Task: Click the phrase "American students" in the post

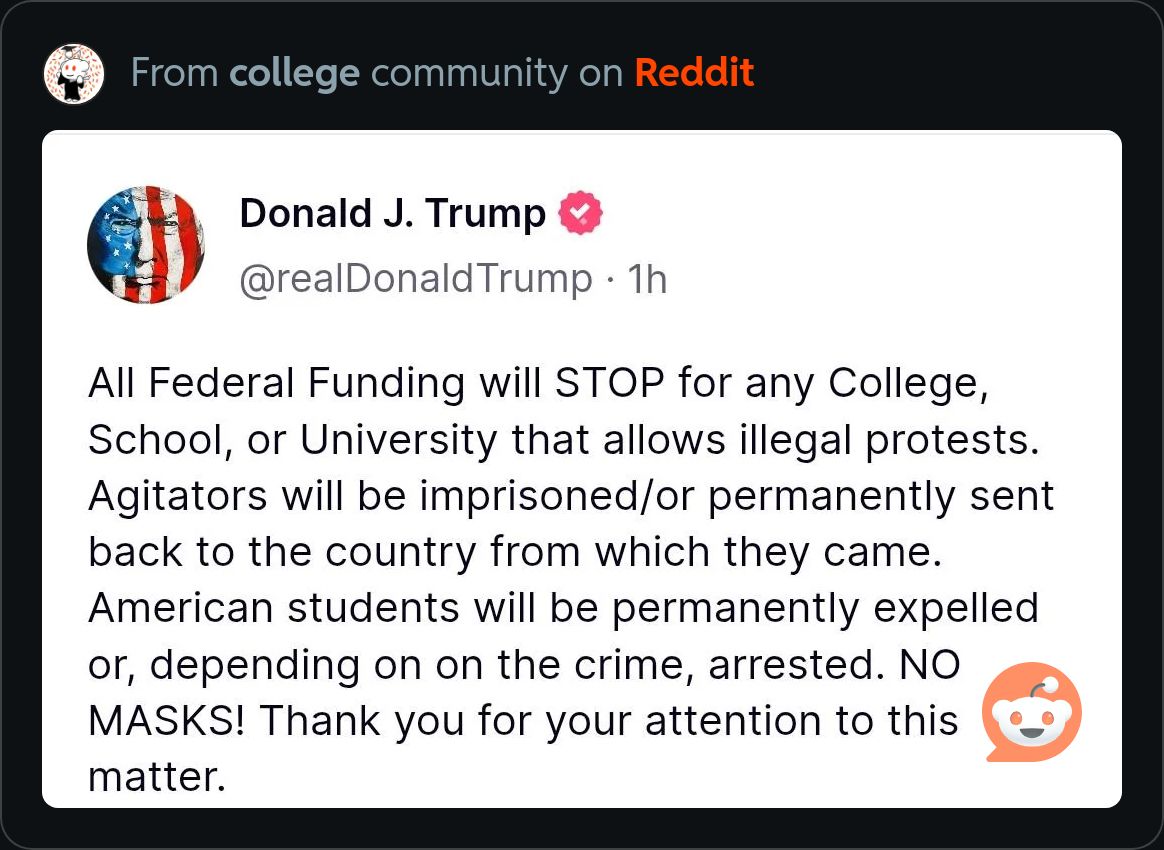Action: click(273, 609)
